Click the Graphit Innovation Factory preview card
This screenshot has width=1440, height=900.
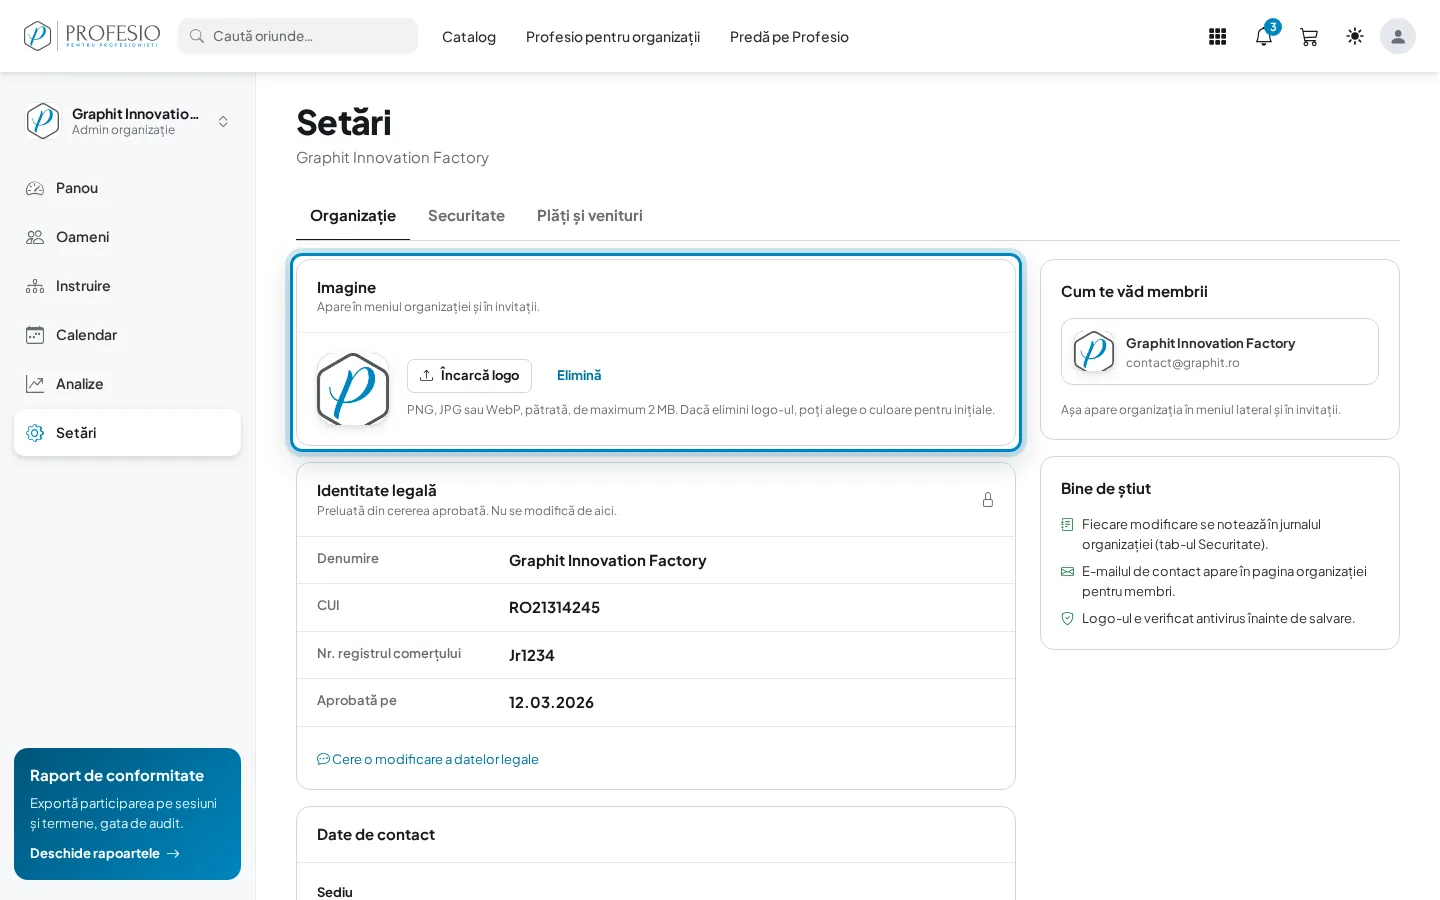(x=1220, y=352)
